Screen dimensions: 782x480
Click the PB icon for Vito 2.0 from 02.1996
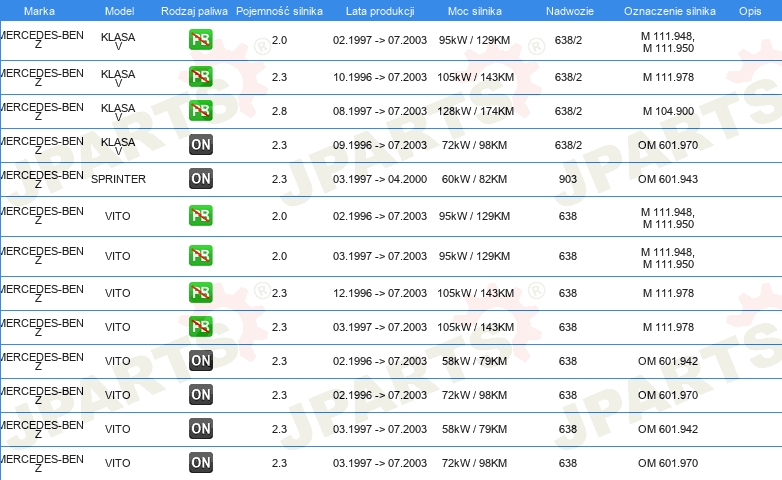click(x=200, y=216)
